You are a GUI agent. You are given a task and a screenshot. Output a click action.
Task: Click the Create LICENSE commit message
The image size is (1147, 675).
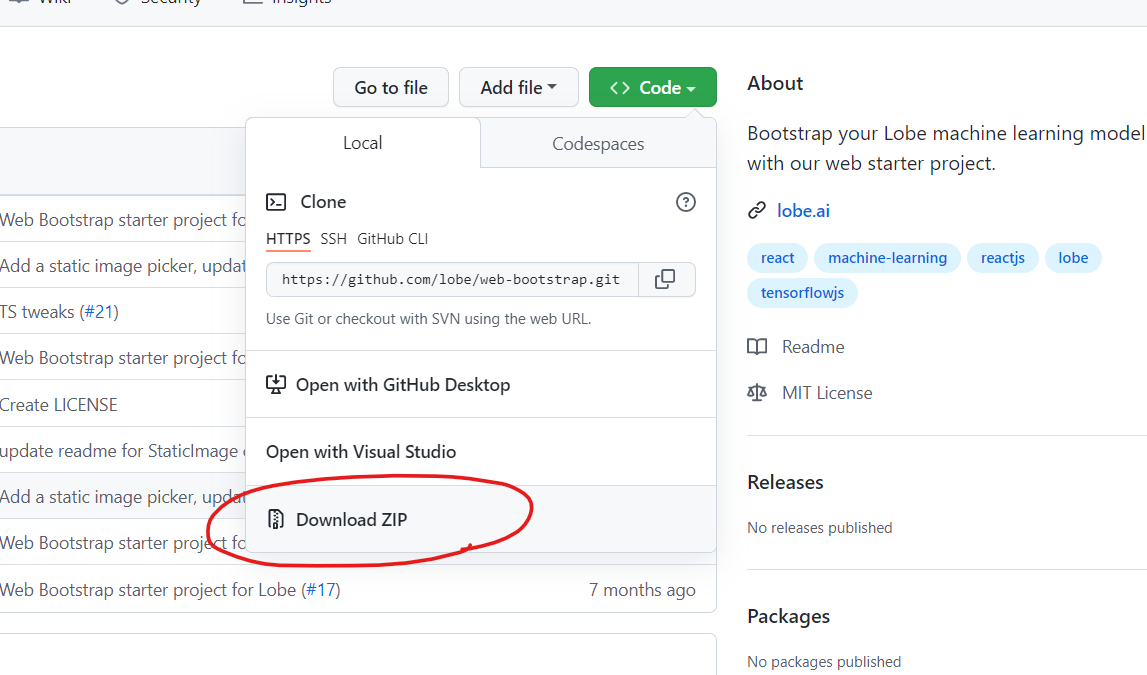click(59, 404)
